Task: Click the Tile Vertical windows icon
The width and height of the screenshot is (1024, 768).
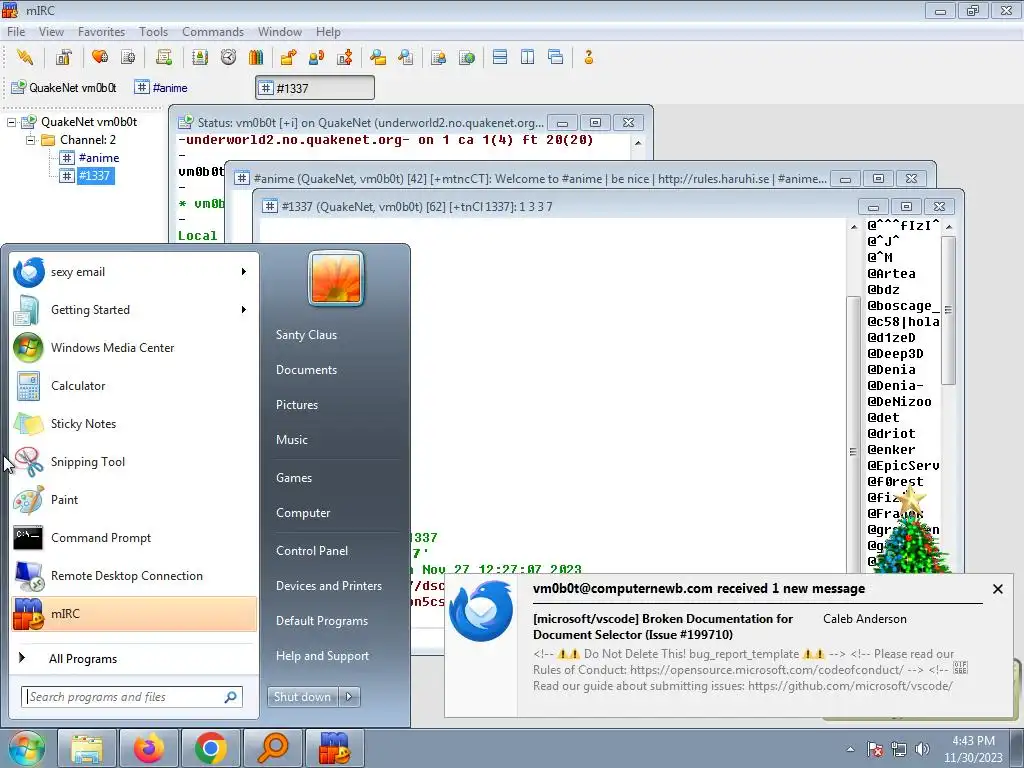Action: [x=528, y=57]
